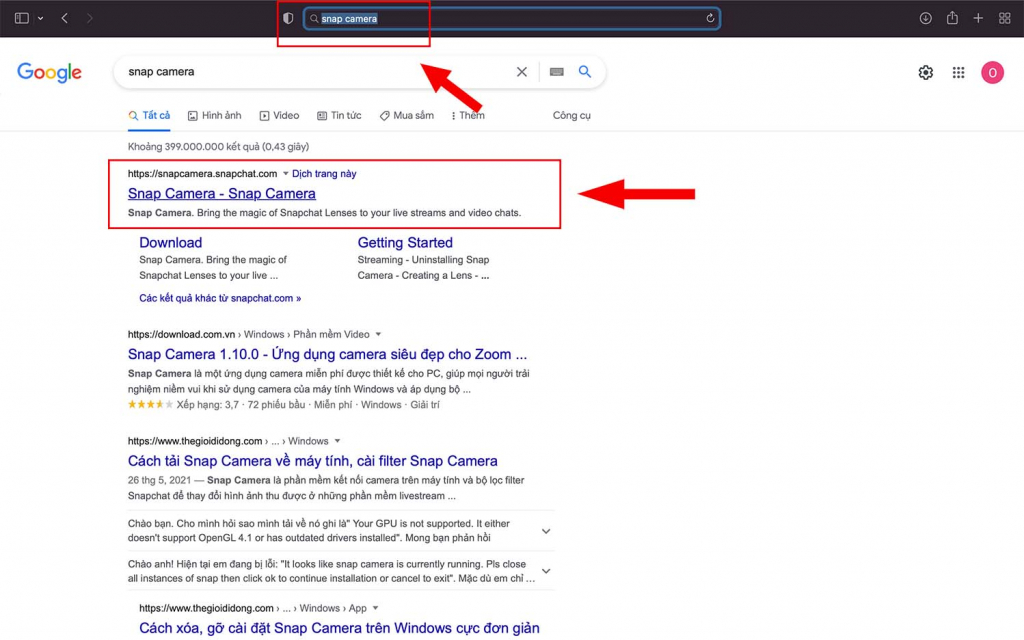The image size is (1024, 640).
Task: Click the Dịch trang này link
Action: (324, 174)
